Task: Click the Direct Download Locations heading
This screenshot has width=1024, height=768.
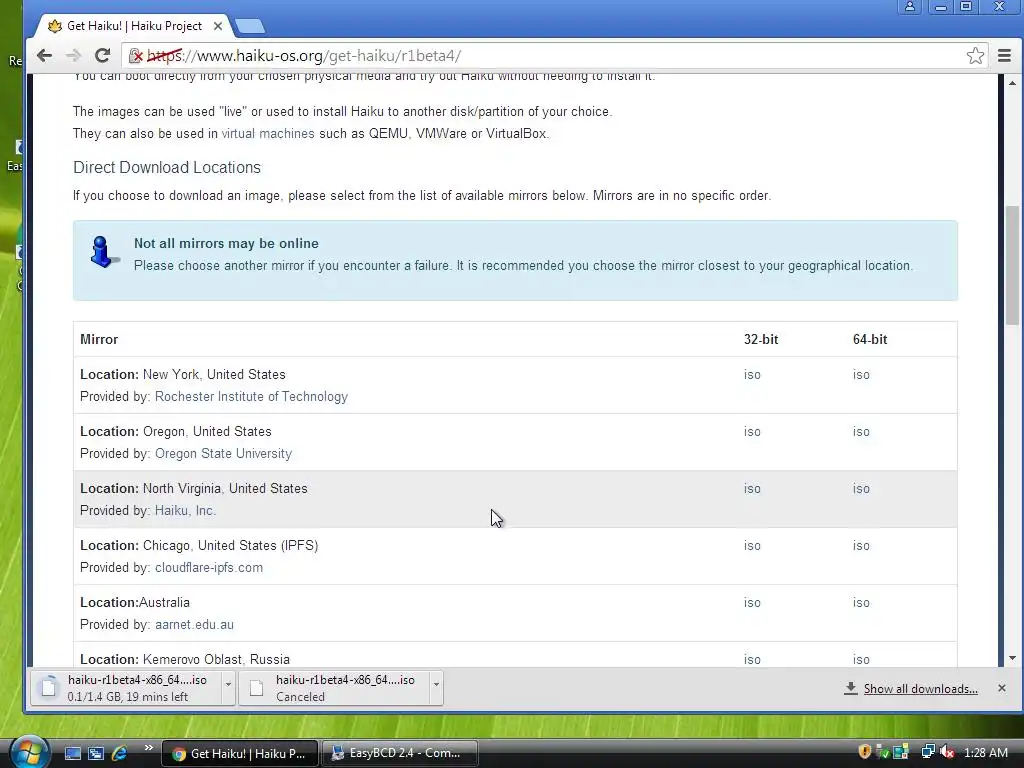Action: (167, 167)
